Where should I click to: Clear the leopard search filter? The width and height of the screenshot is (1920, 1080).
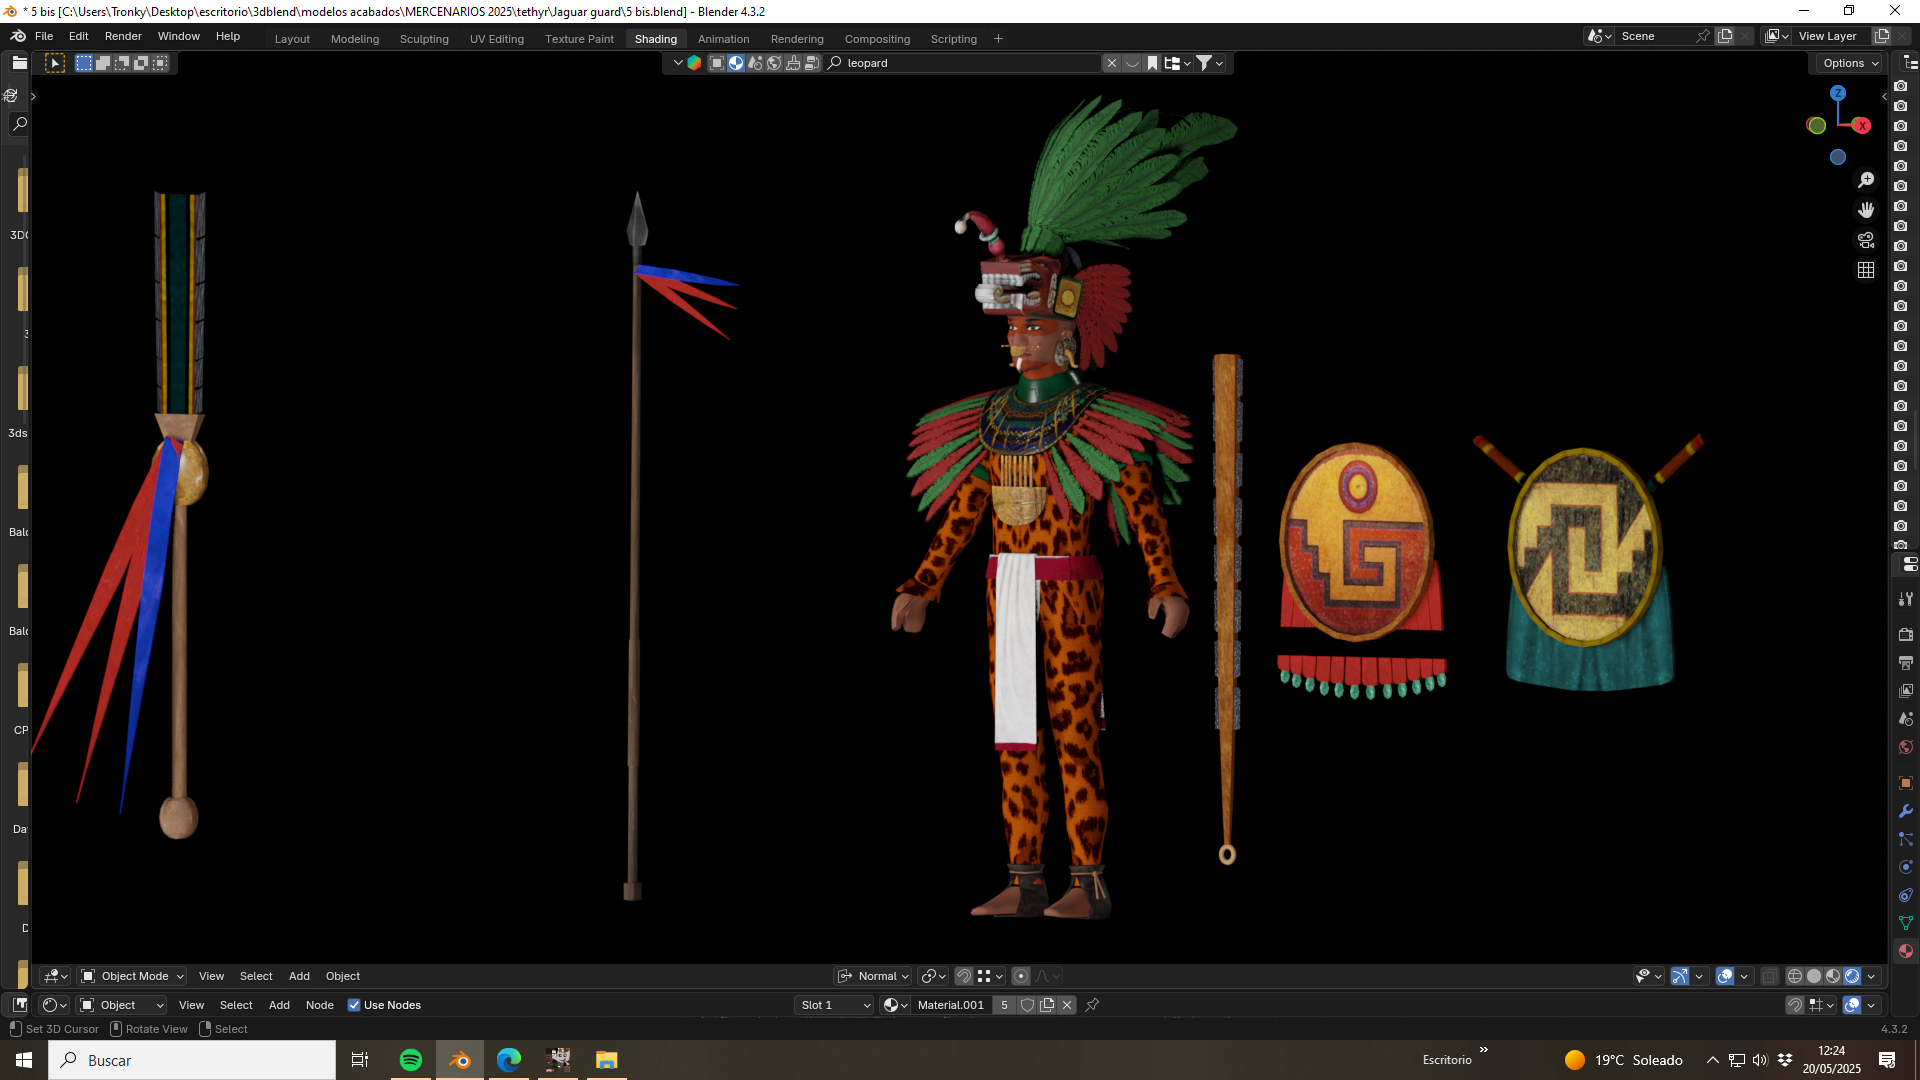tap(1111, 63)
